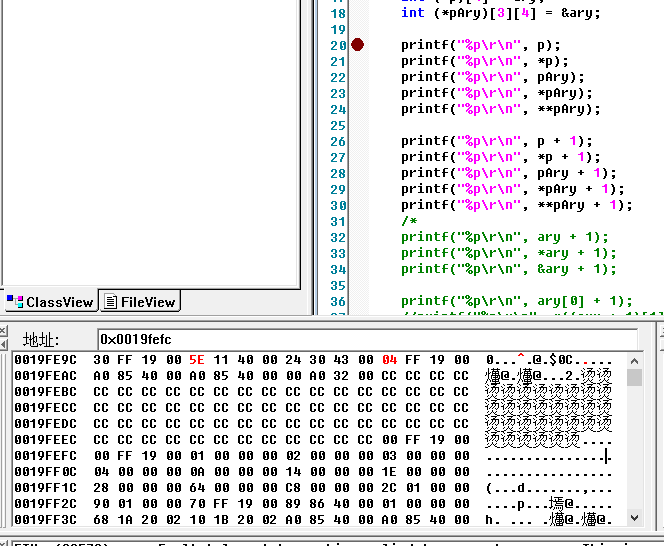The width and height of the screenshot is (664, 546).
Task: Click the memory window scroll up arrow
Action: coord(634,359)
